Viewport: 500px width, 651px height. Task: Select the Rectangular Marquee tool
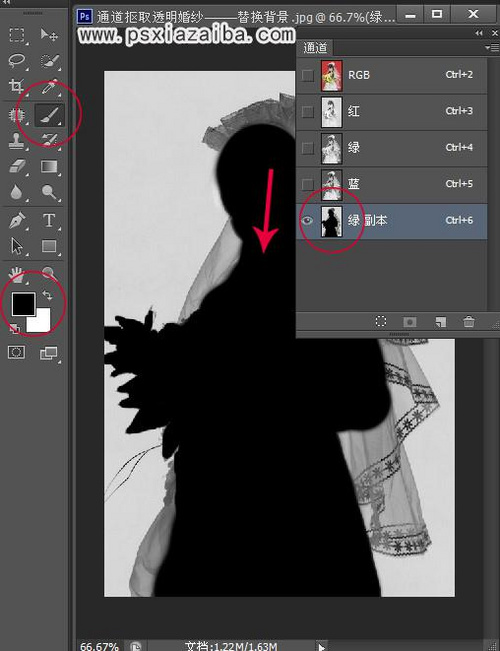[x=17, y=35]
